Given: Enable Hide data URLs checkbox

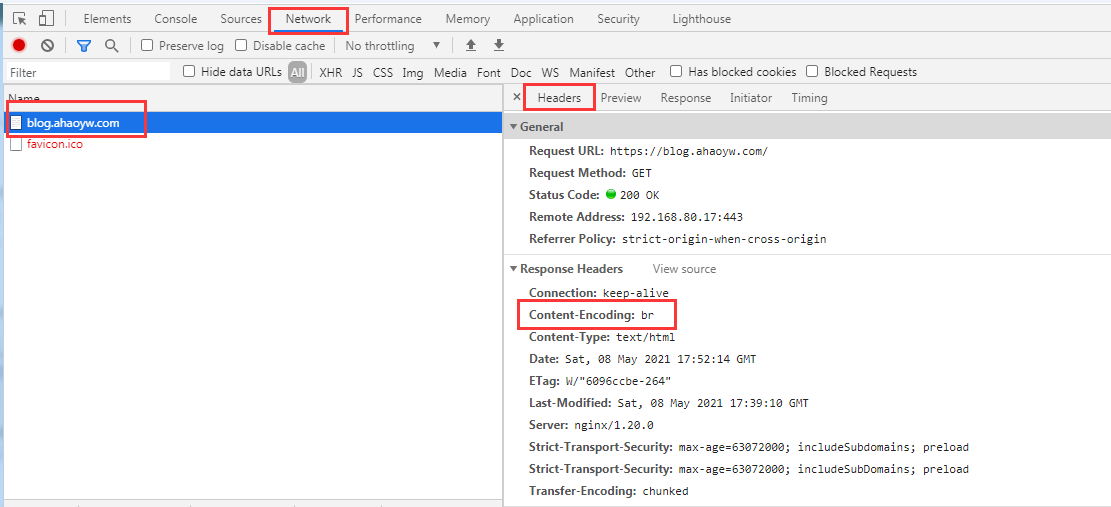Looking at the screenshot, I should click(x=189, y=71).
